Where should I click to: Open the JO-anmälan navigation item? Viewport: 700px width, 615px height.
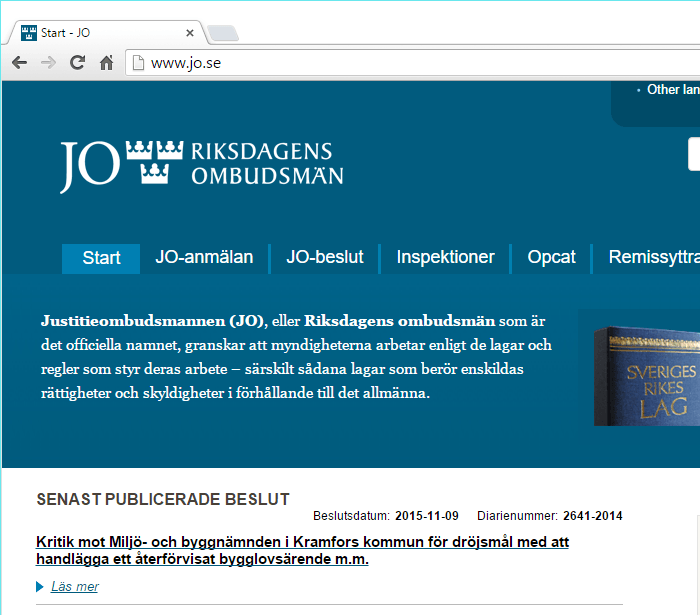[x=204, y=258]
